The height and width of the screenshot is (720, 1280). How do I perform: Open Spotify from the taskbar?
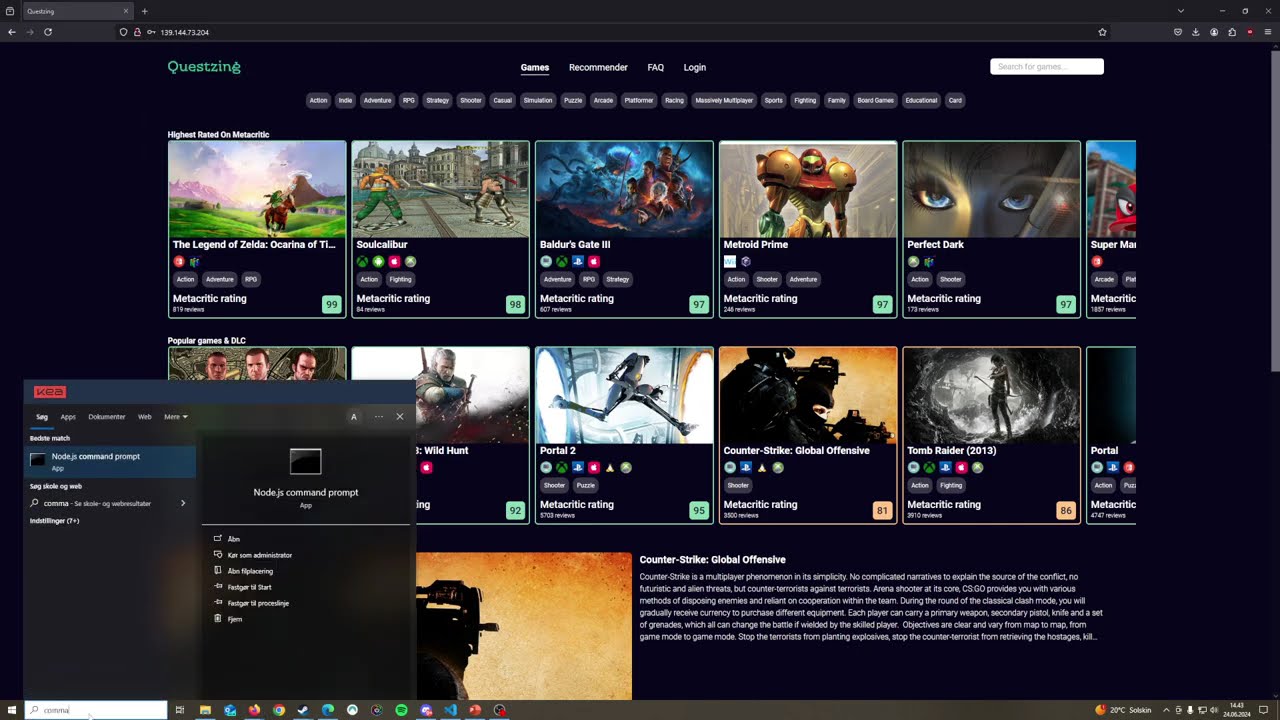401,710
